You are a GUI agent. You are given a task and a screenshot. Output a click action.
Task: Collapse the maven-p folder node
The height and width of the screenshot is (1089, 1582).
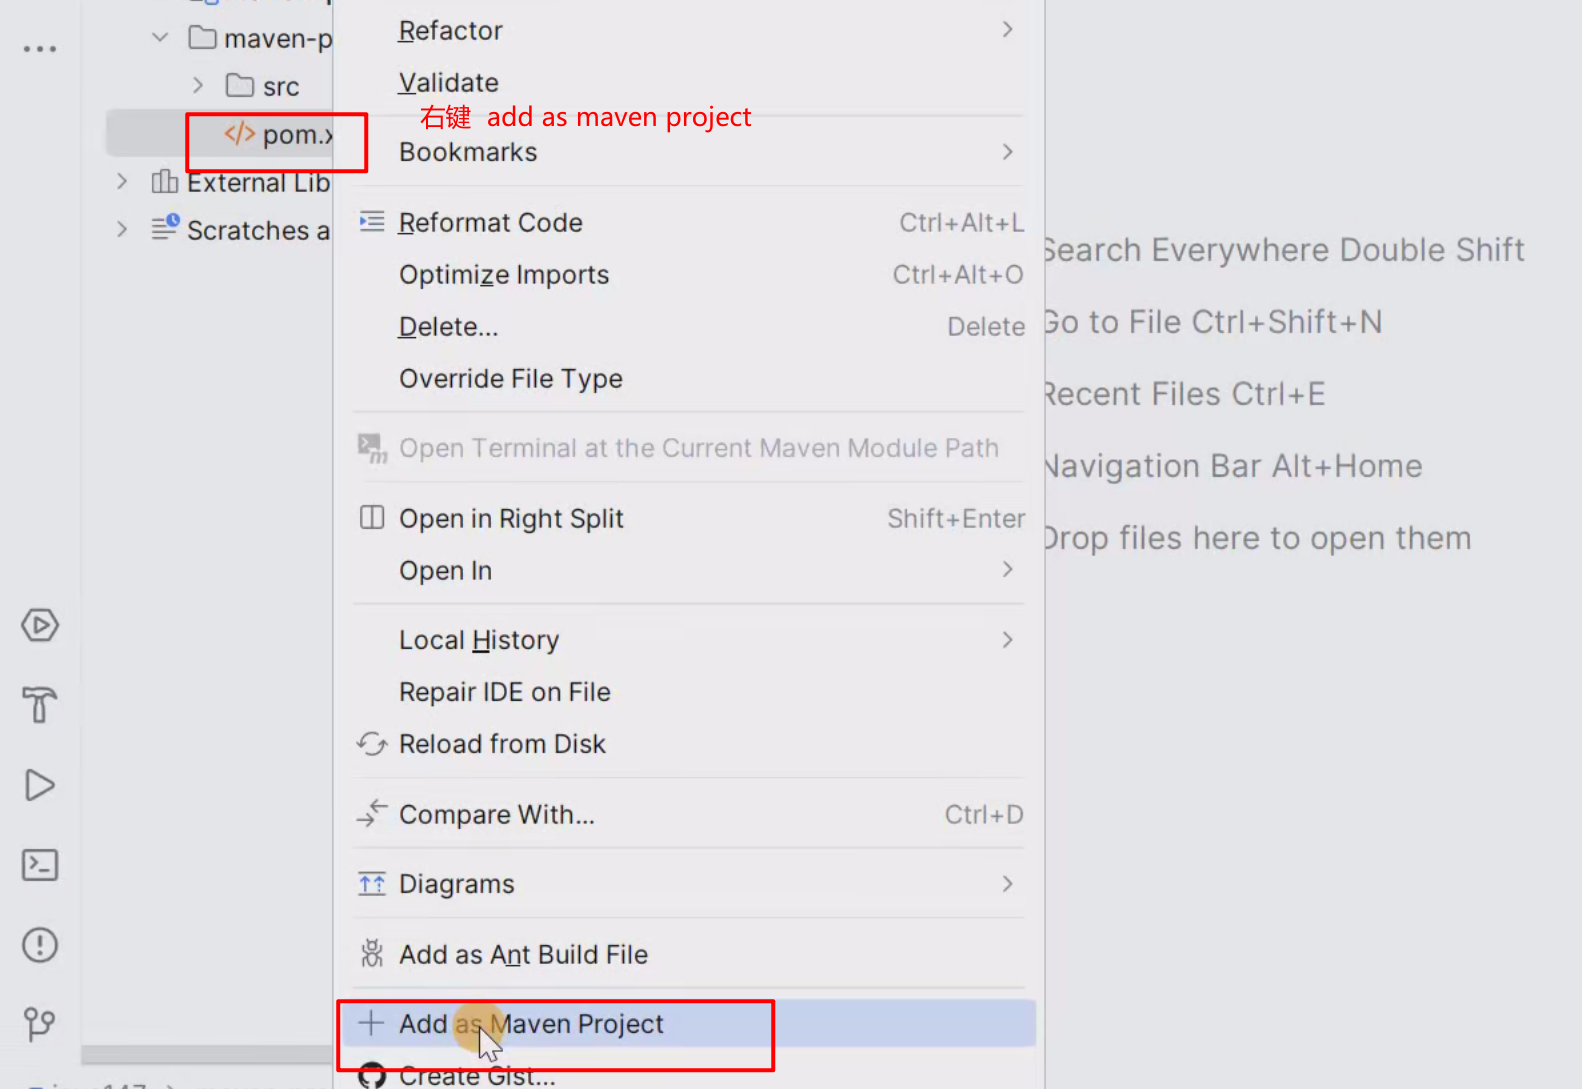click(x=160, y=38)
